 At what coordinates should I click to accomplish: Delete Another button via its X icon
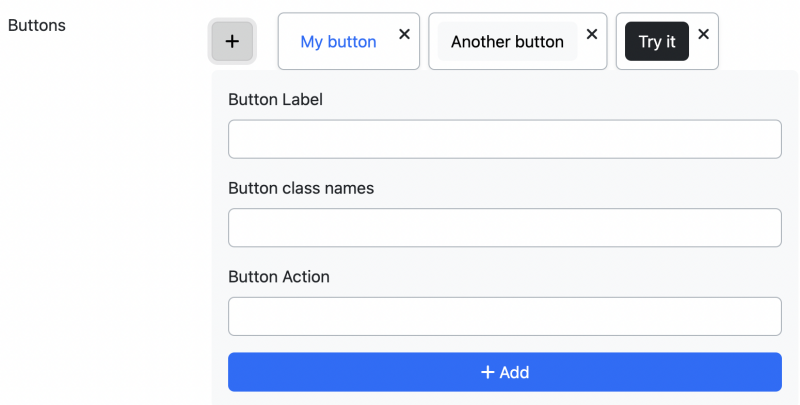pyautogui.click(x=592, y=34)
